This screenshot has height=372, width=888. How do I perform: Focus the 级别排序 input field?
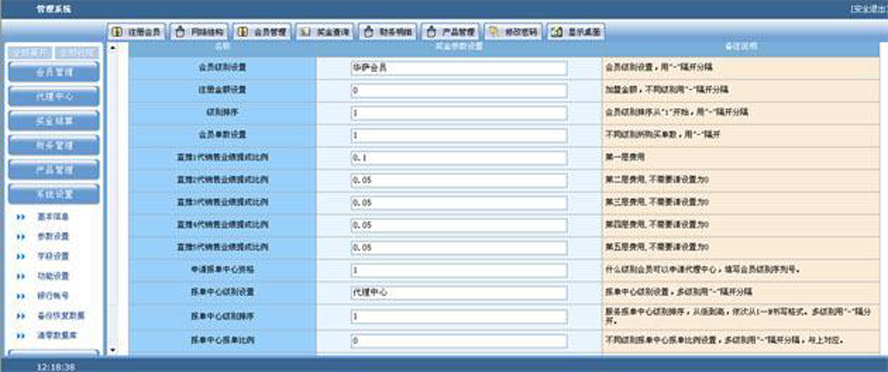pos(459,113)
